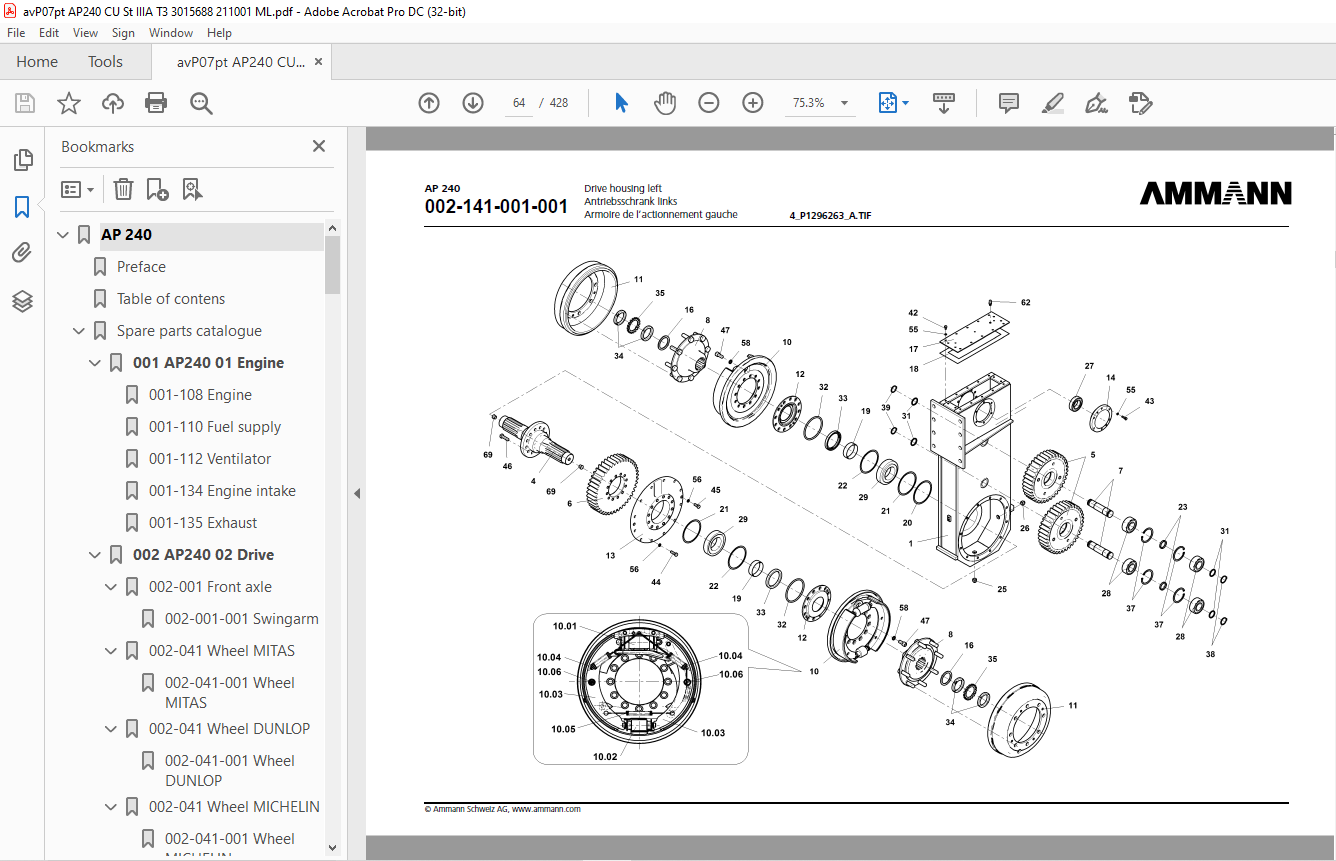
Task: Close the Bookmarks panel
Action: 319,146
